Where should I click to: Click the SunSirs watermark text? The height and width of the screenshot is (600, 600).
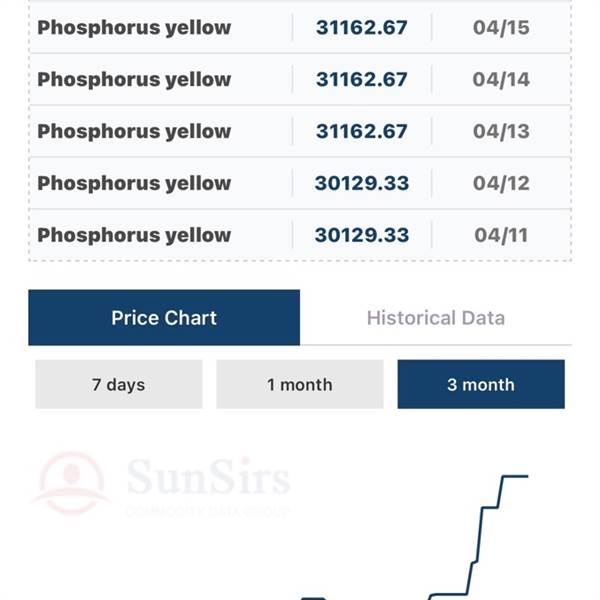click(x=208, y=480)
